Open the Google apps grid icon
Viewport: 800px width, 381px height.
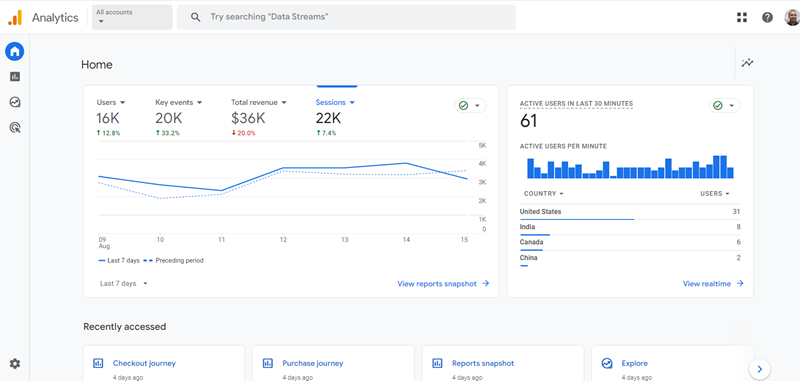[x=742, y=17]
